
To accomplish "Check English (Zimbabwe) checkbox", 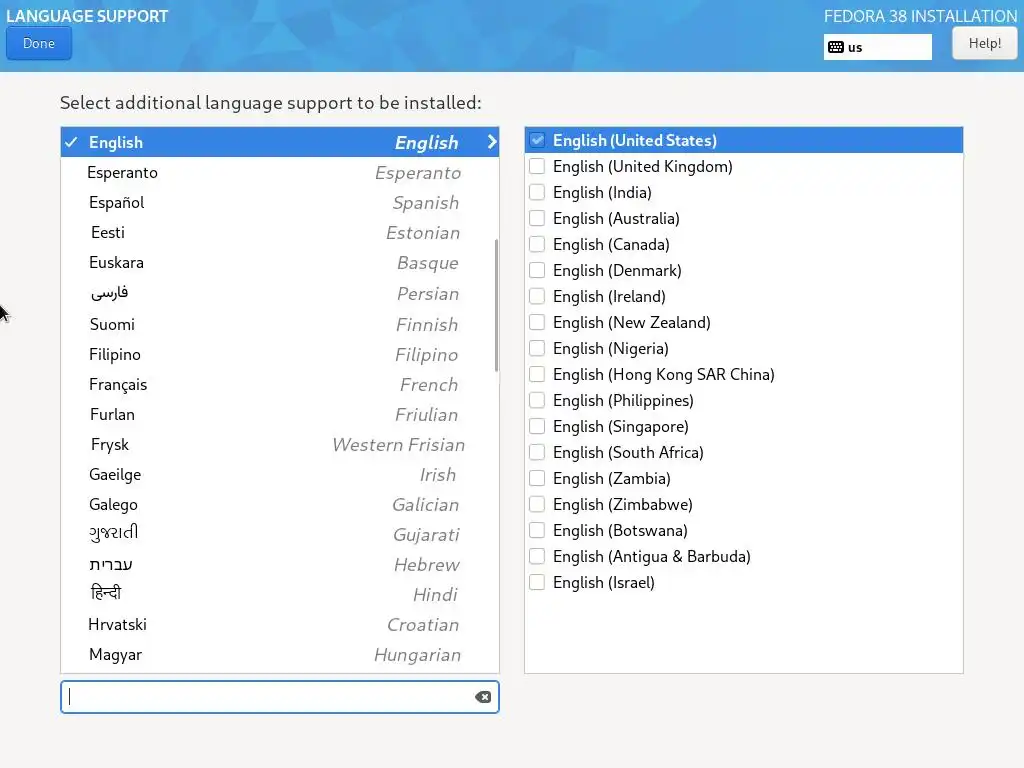I will coord(537,504).
